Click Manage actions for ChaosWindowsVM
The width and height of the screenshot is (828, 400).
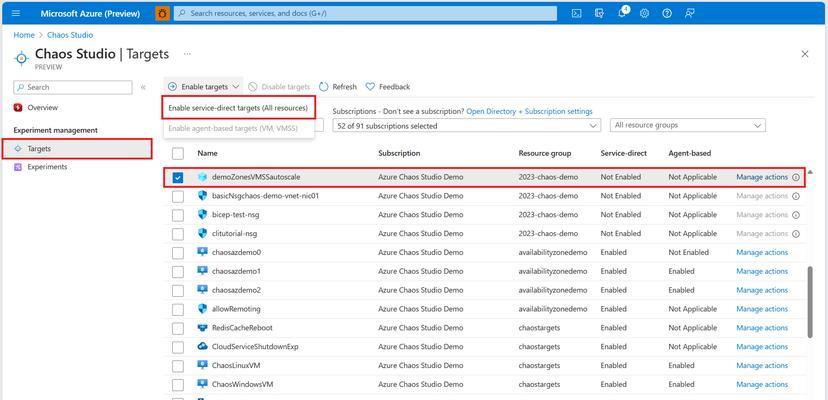(x=762, y=384)
